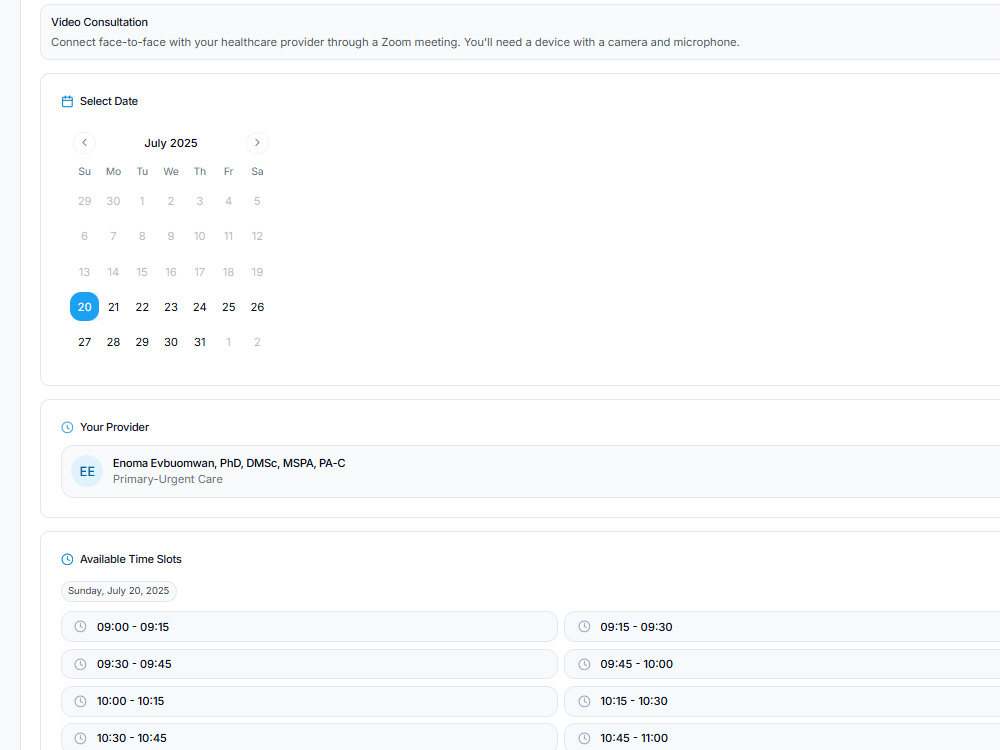The image size is (1000, 750).
Task: Click the Your Provider heading
Action: tap(114, 427)
